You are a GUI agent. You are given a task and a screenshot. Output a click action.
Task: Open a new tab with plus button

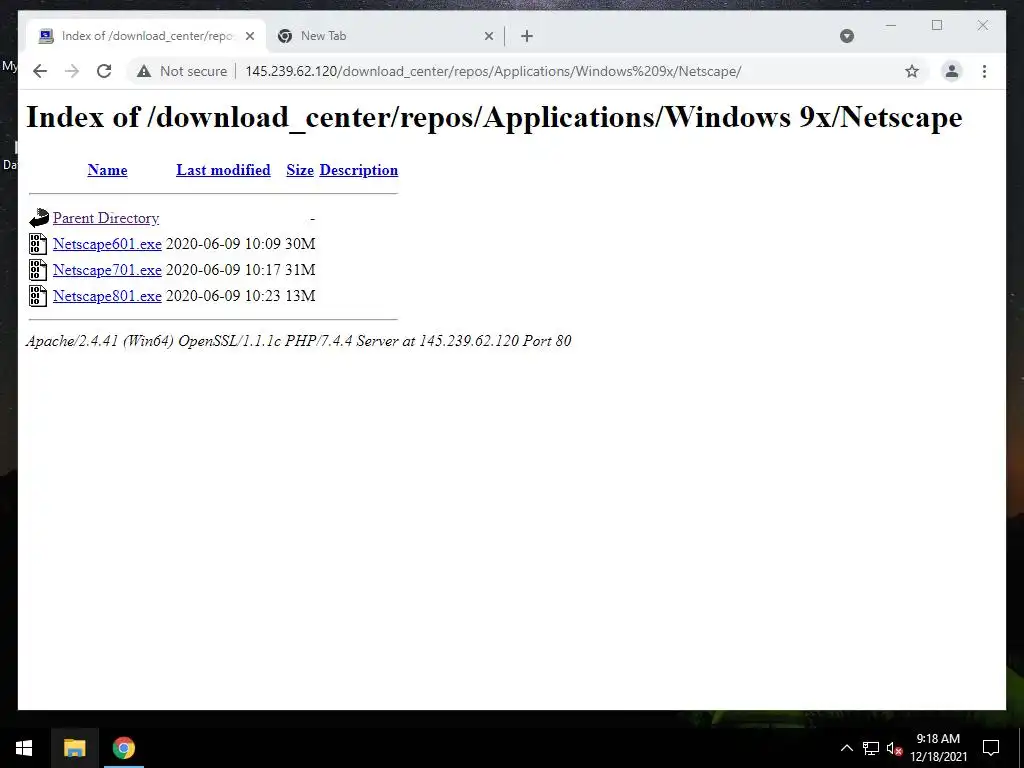pos(527,36)
